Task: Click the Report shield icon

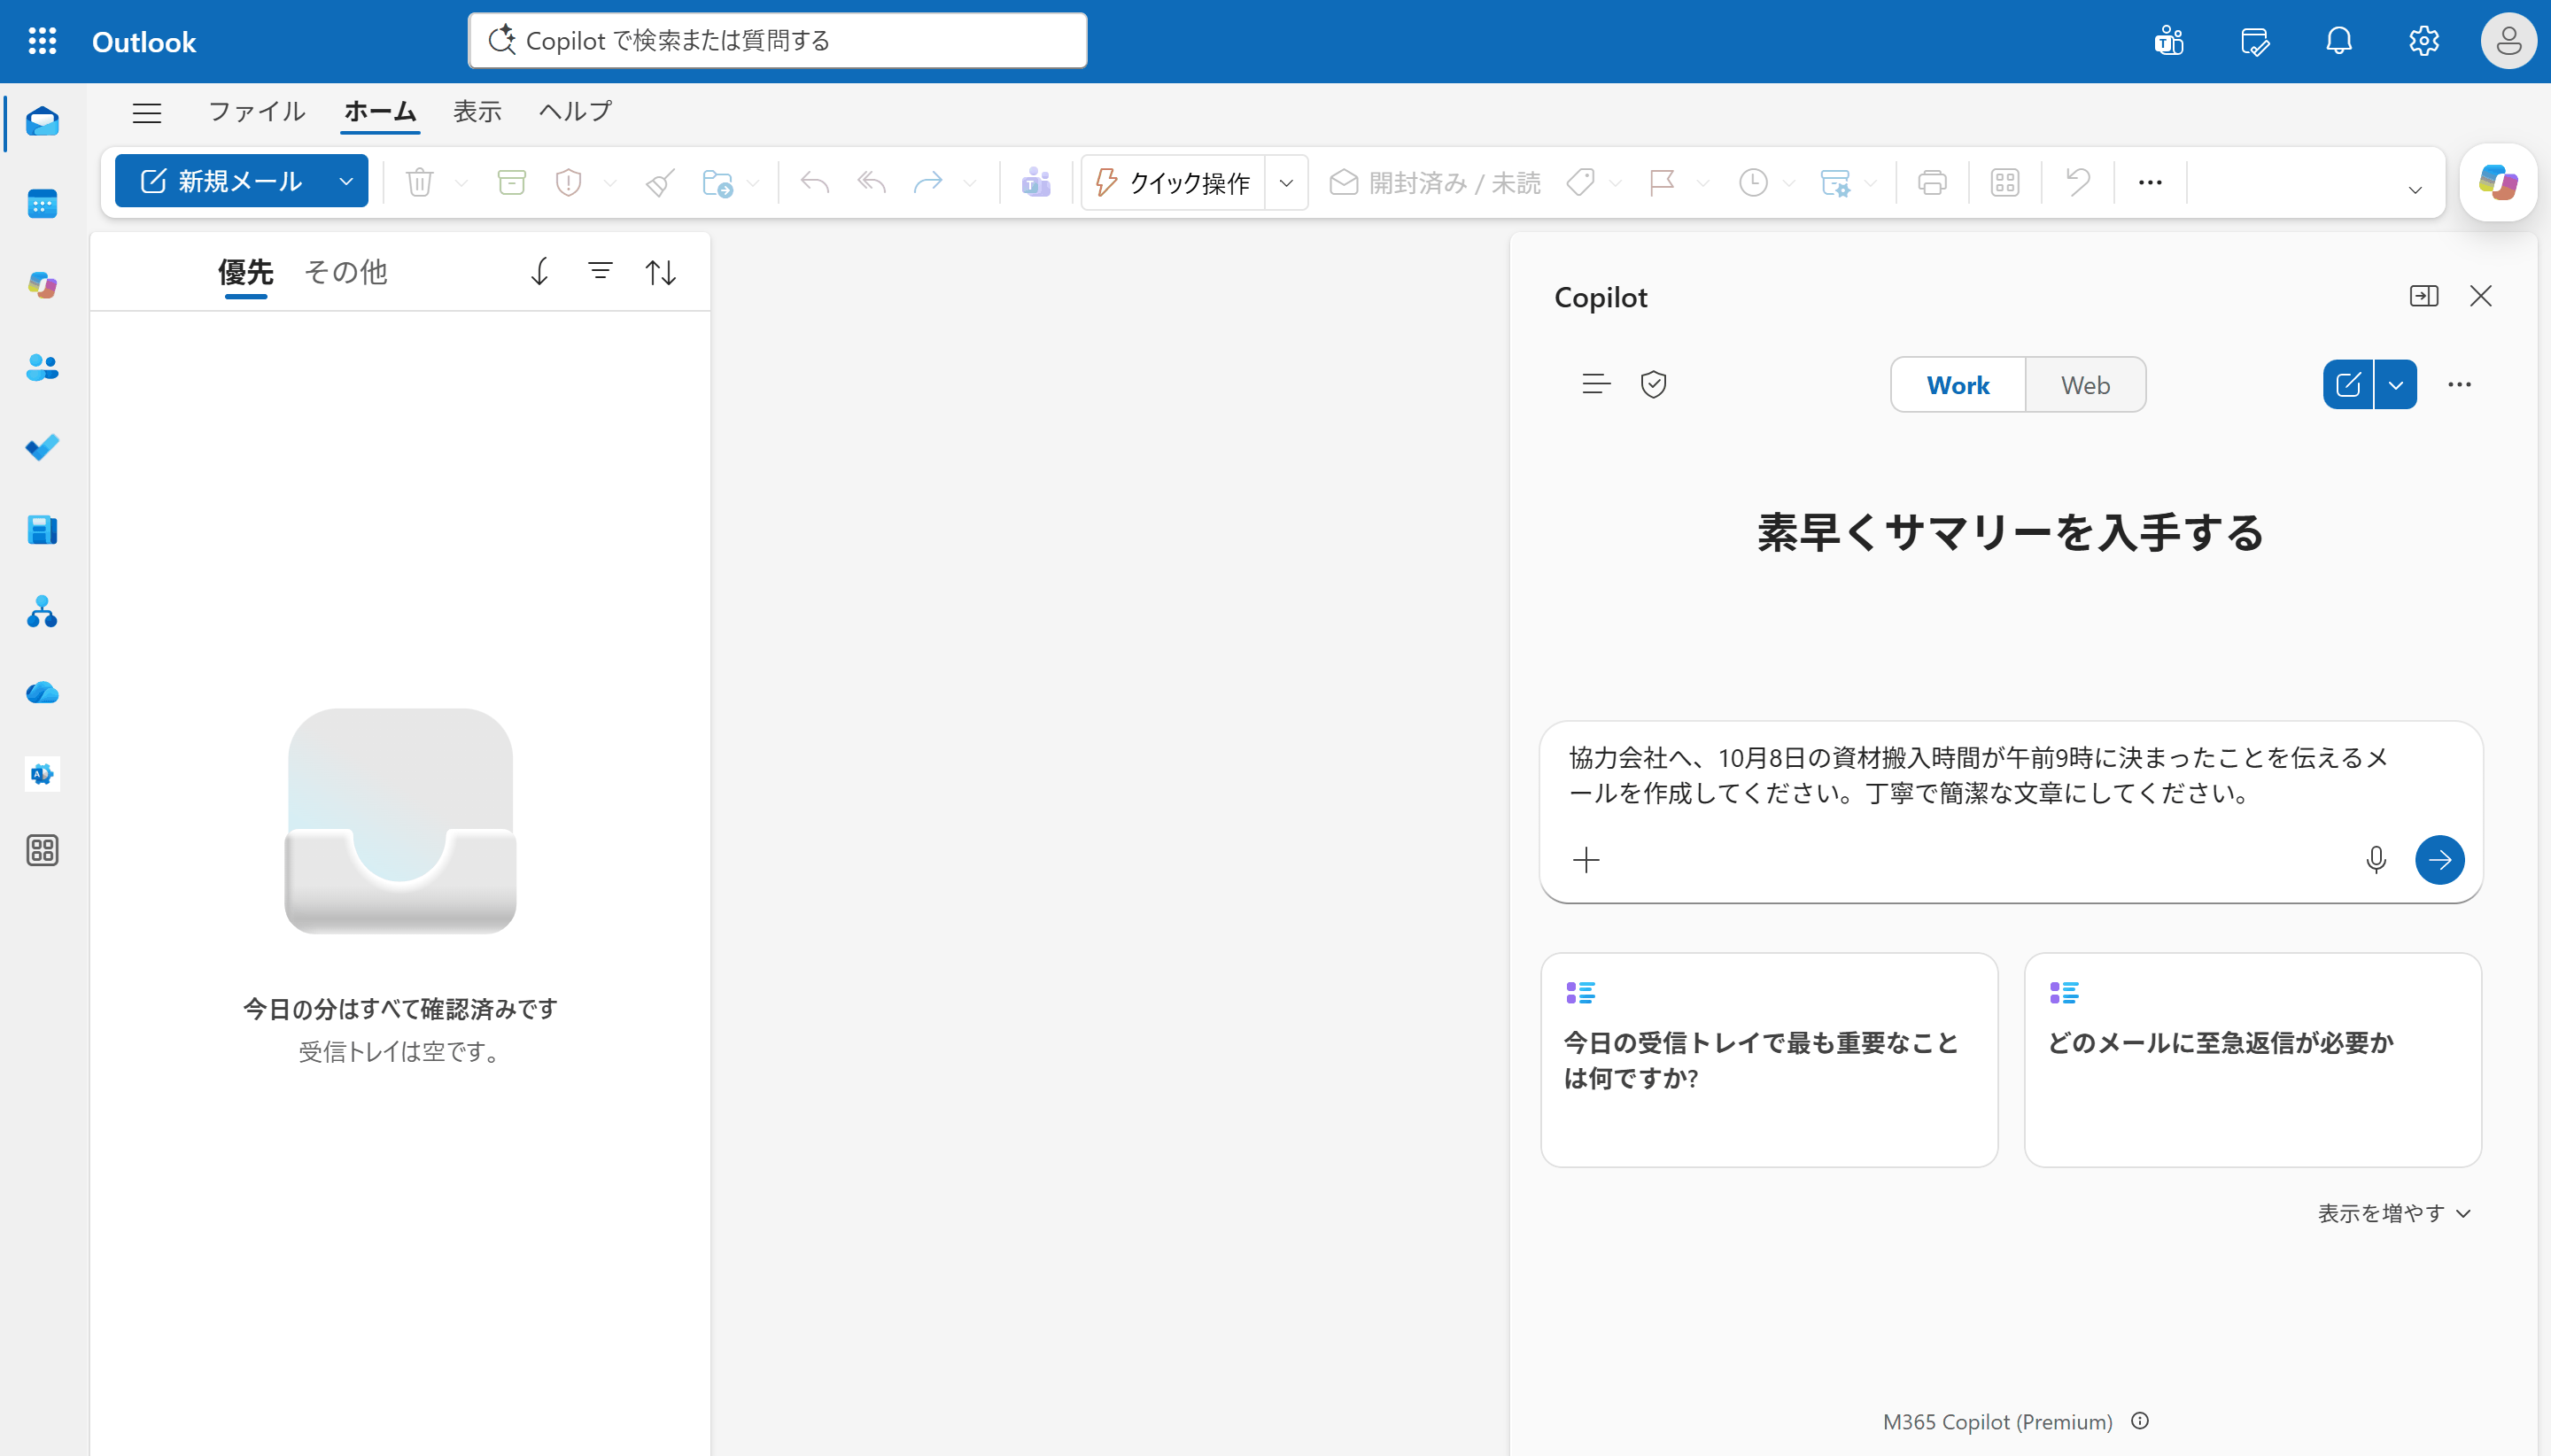Action: 568,182
